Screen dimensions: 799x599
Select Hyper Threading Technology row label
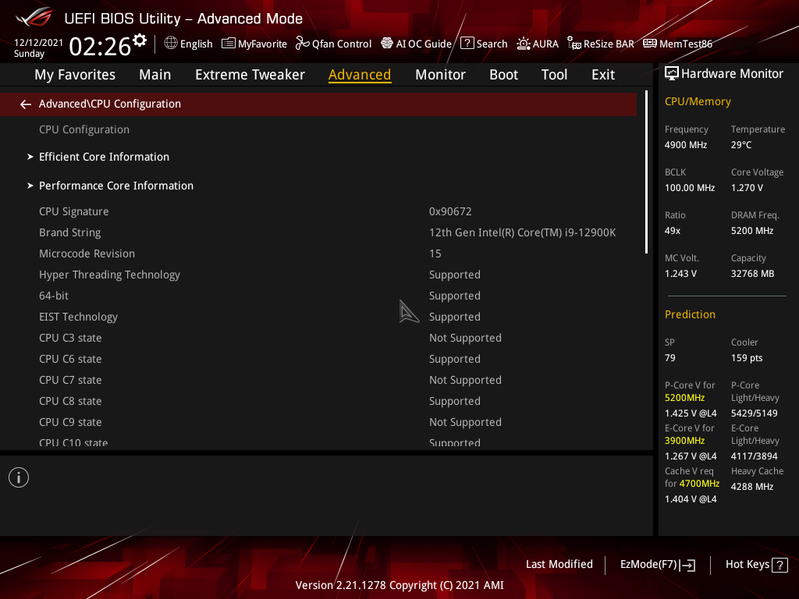coord(110,275)
